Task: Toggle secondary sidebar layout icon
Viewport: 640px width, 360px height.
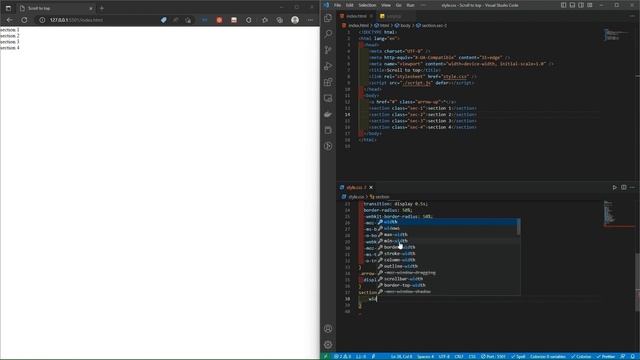Action: (581, 5)
